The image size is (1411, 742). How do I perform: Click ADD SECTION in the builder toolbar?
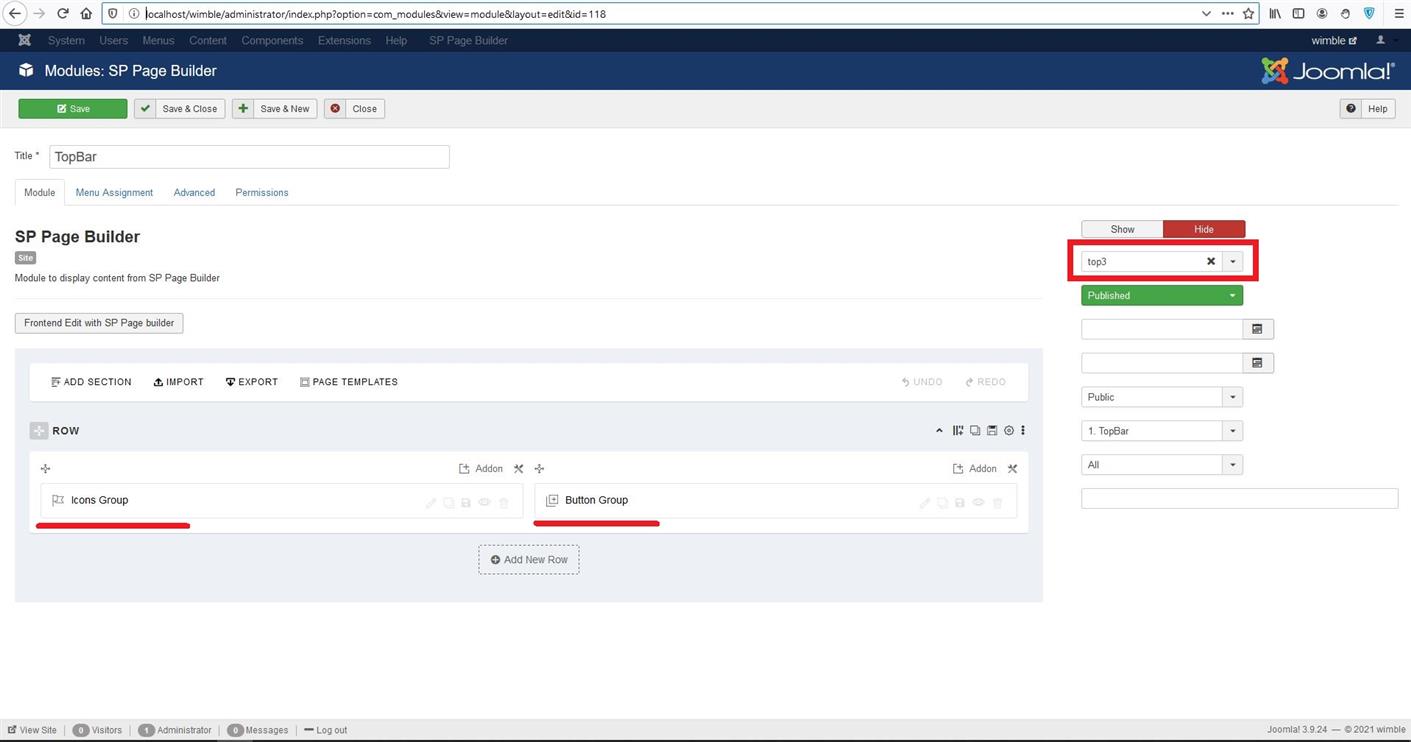(x=91, y=382)
